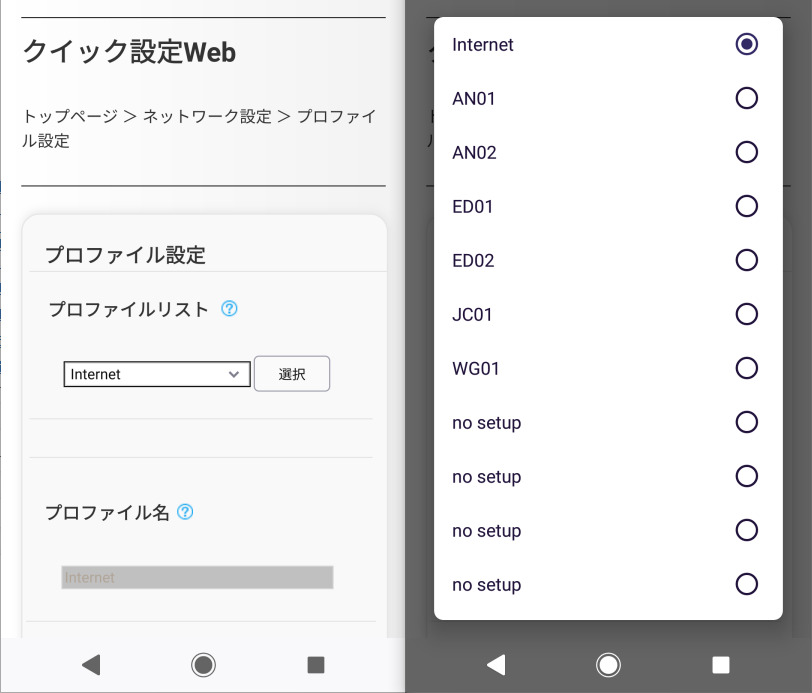Tap Android home button on right screen
The height and width of the screenshot is (693, 812).
click(x=608, y=664)
